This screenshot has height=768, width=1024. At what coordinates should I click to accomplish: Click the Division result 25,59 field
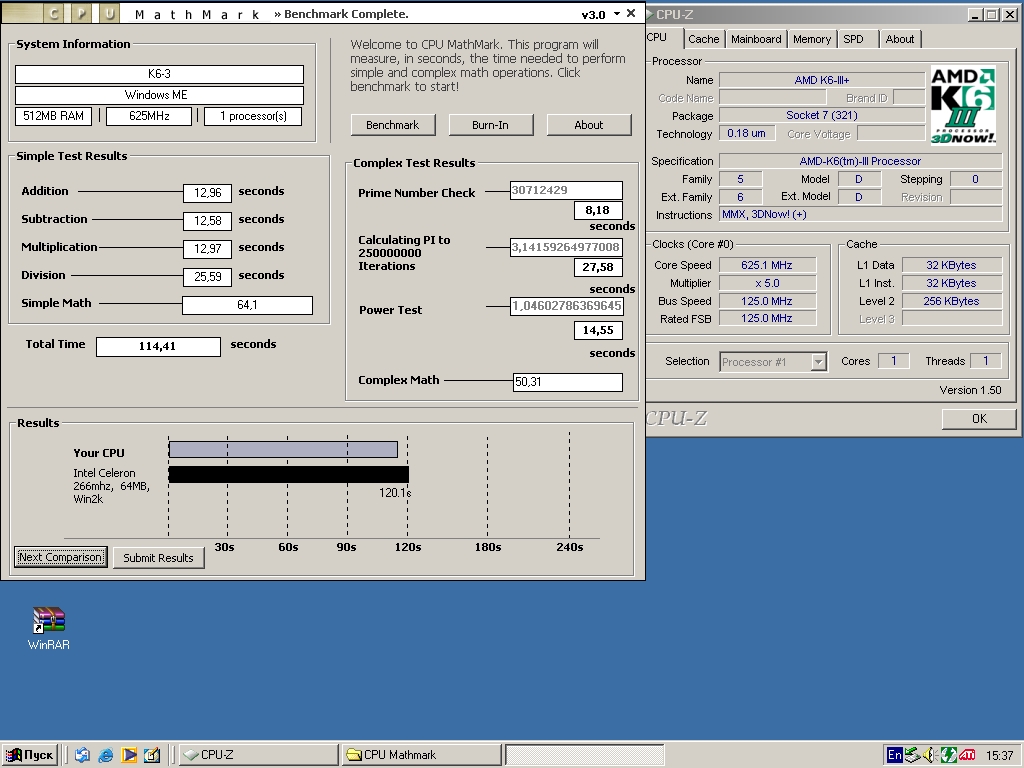[x=208, y=277]
